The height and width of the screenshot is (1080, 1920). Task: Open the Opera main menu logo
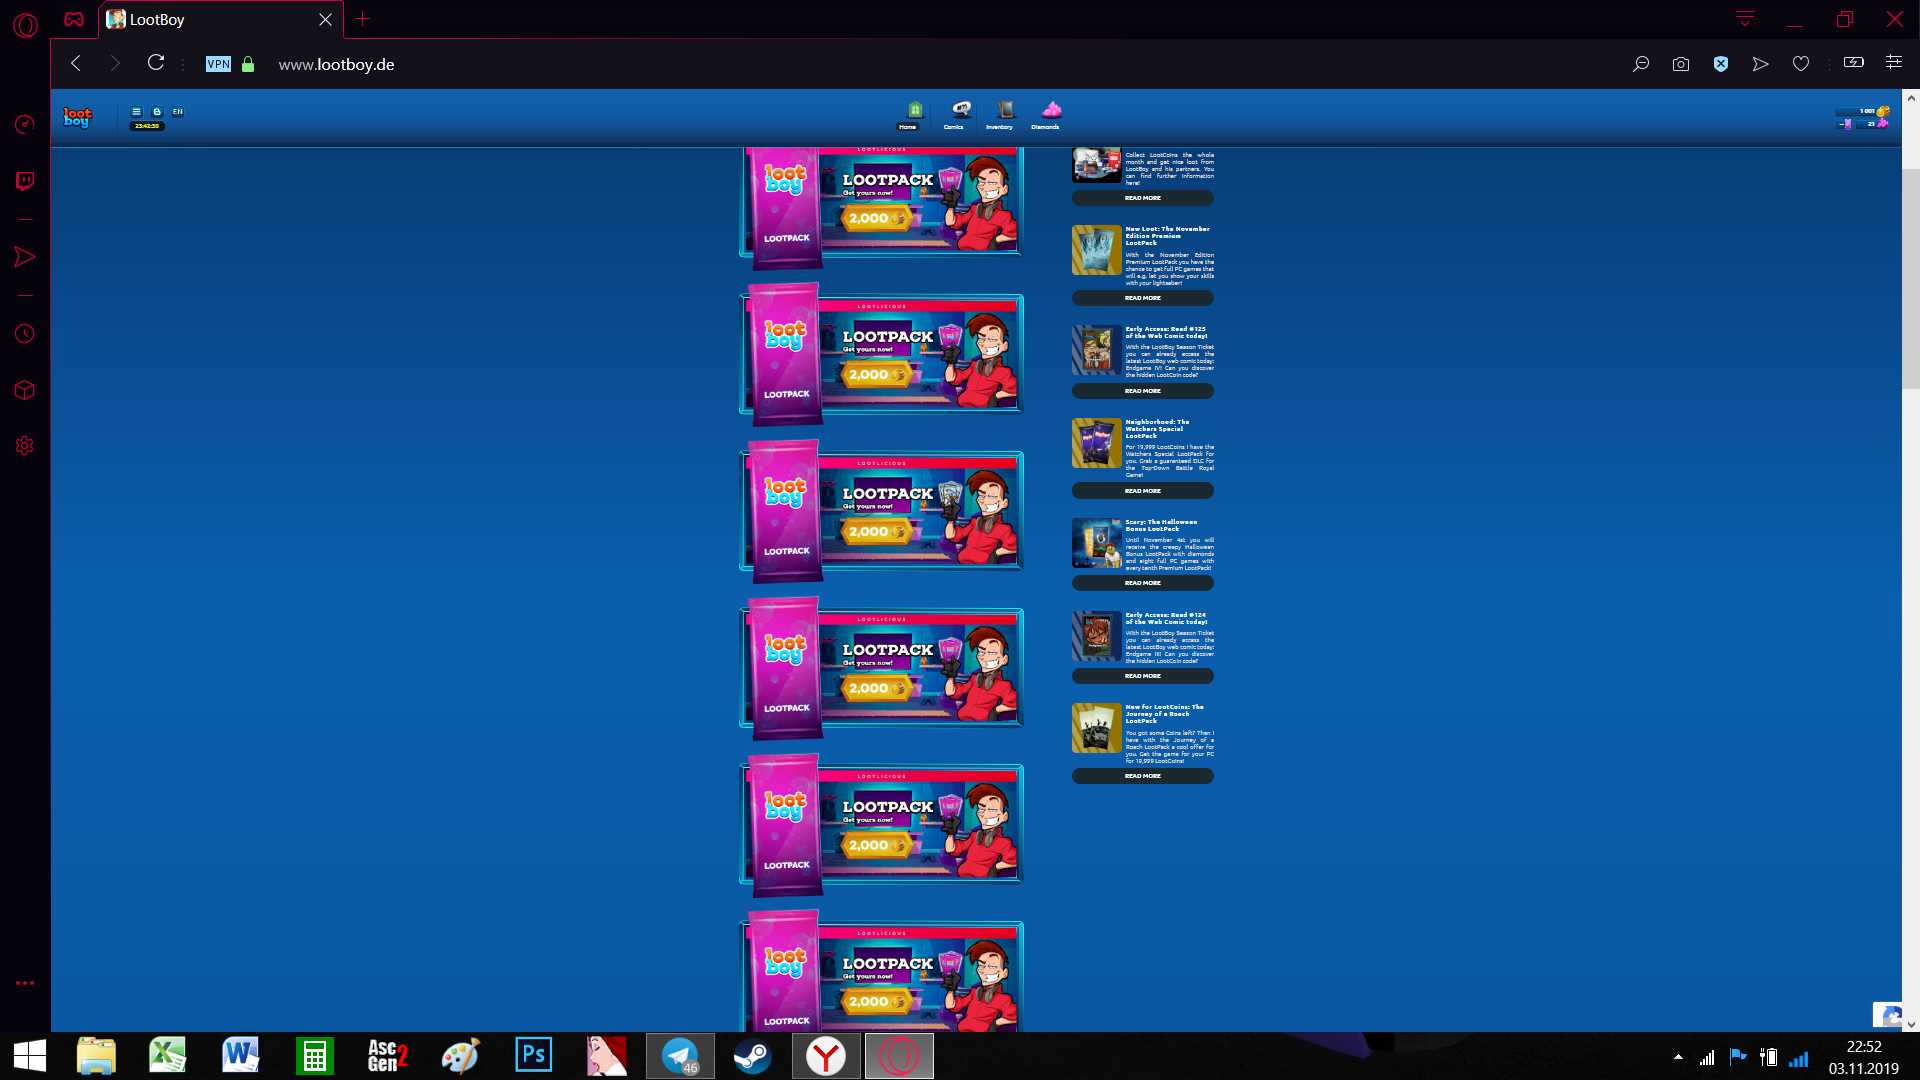pos(25,24)
